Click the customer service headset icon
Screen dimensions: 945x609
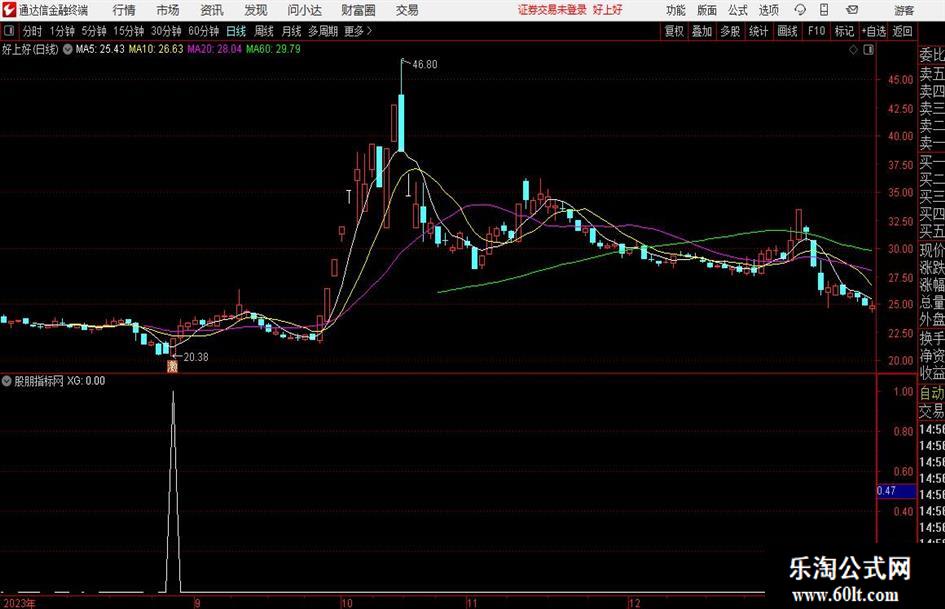coord(800,10)
